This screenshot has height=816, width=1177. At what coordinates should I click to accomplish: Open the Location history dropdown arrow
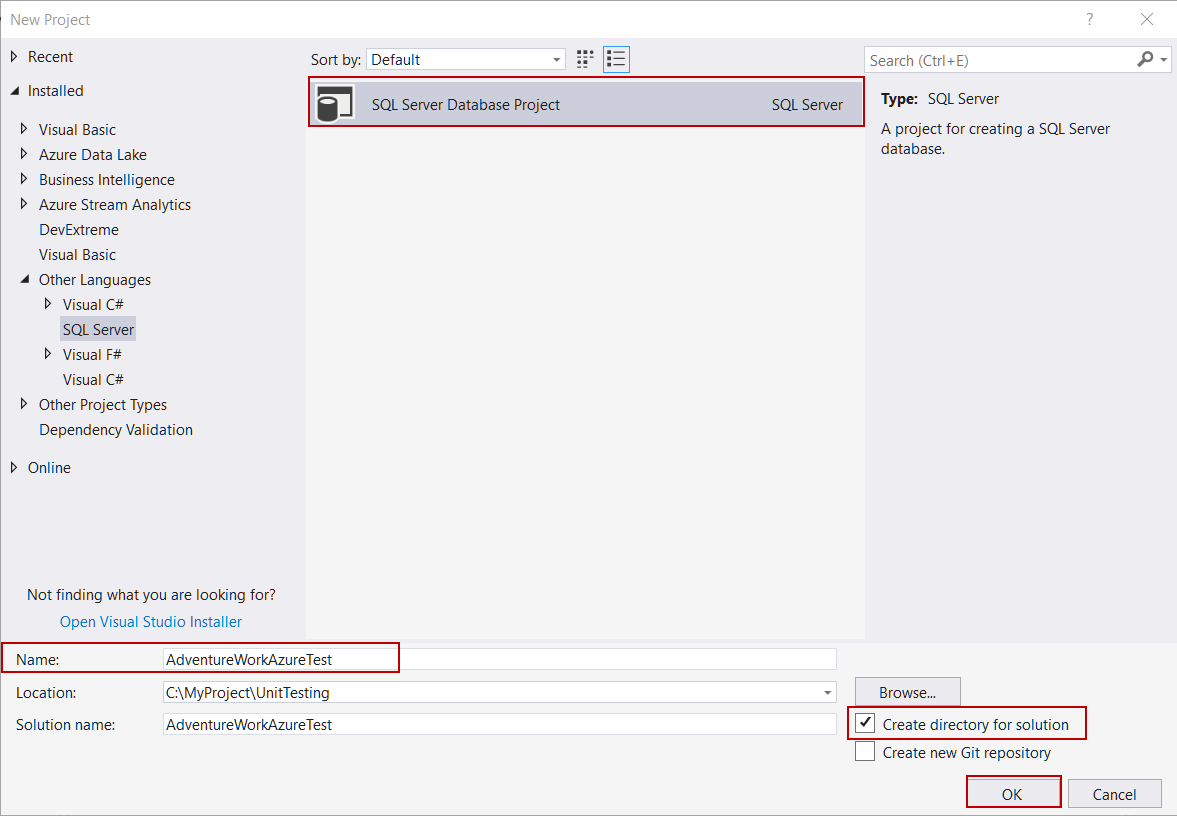827,692
